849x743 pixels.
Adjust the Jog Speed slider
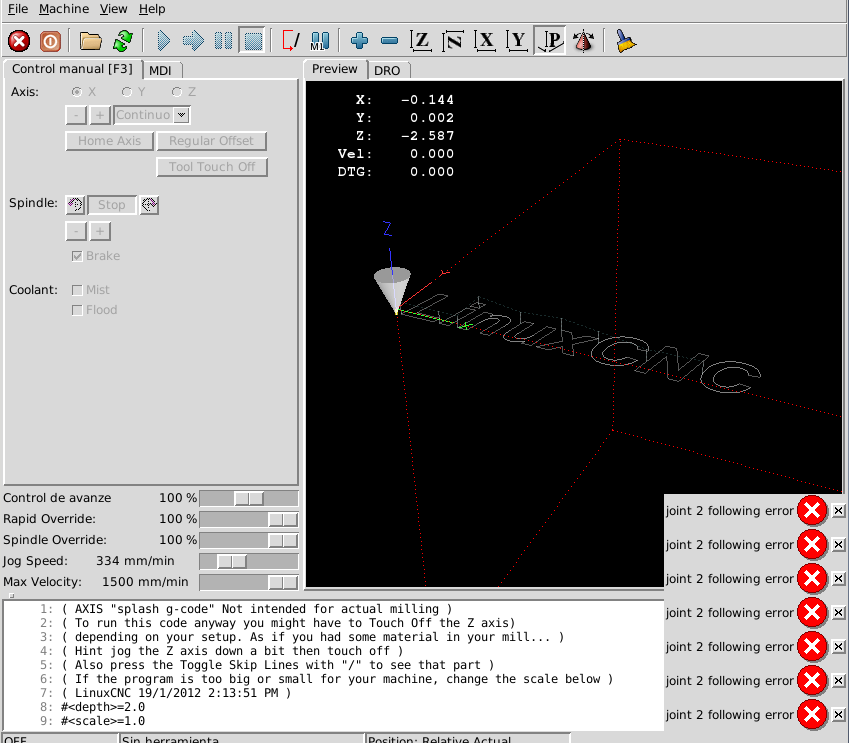(x=232, y=561)
